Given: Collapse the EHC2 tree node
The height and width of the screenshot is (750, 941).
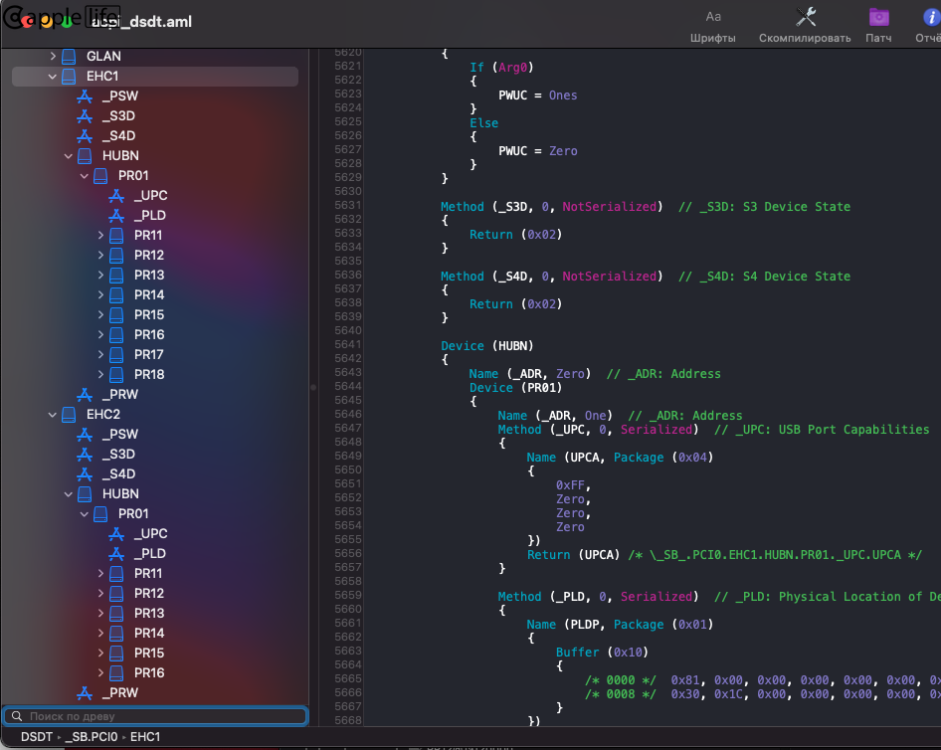Looking at the screenshot, I should pos(52,415).
